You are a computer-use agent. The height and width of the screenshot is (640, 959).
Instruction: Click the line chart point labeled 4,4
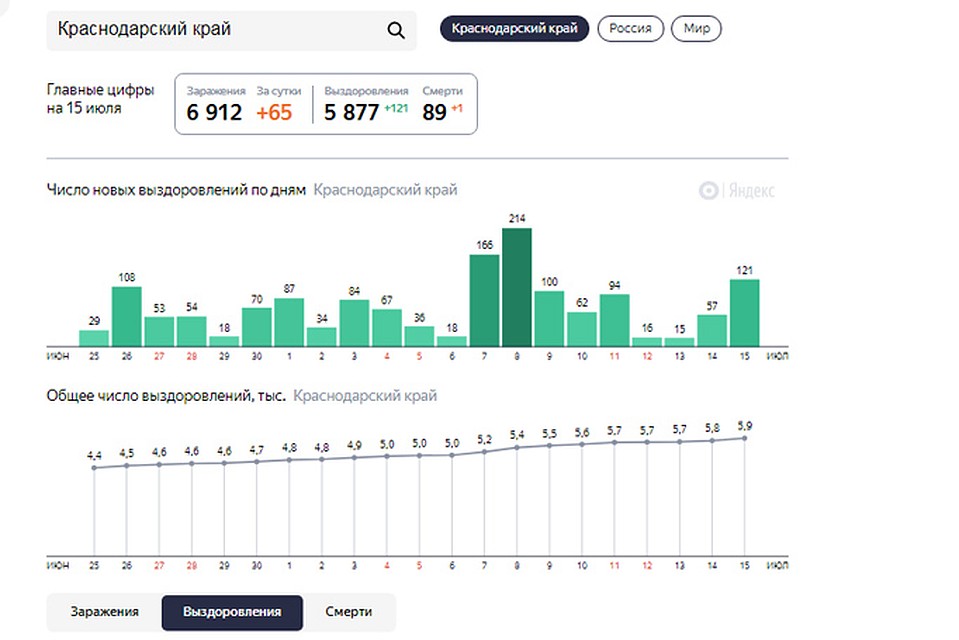tap(94, 467)
